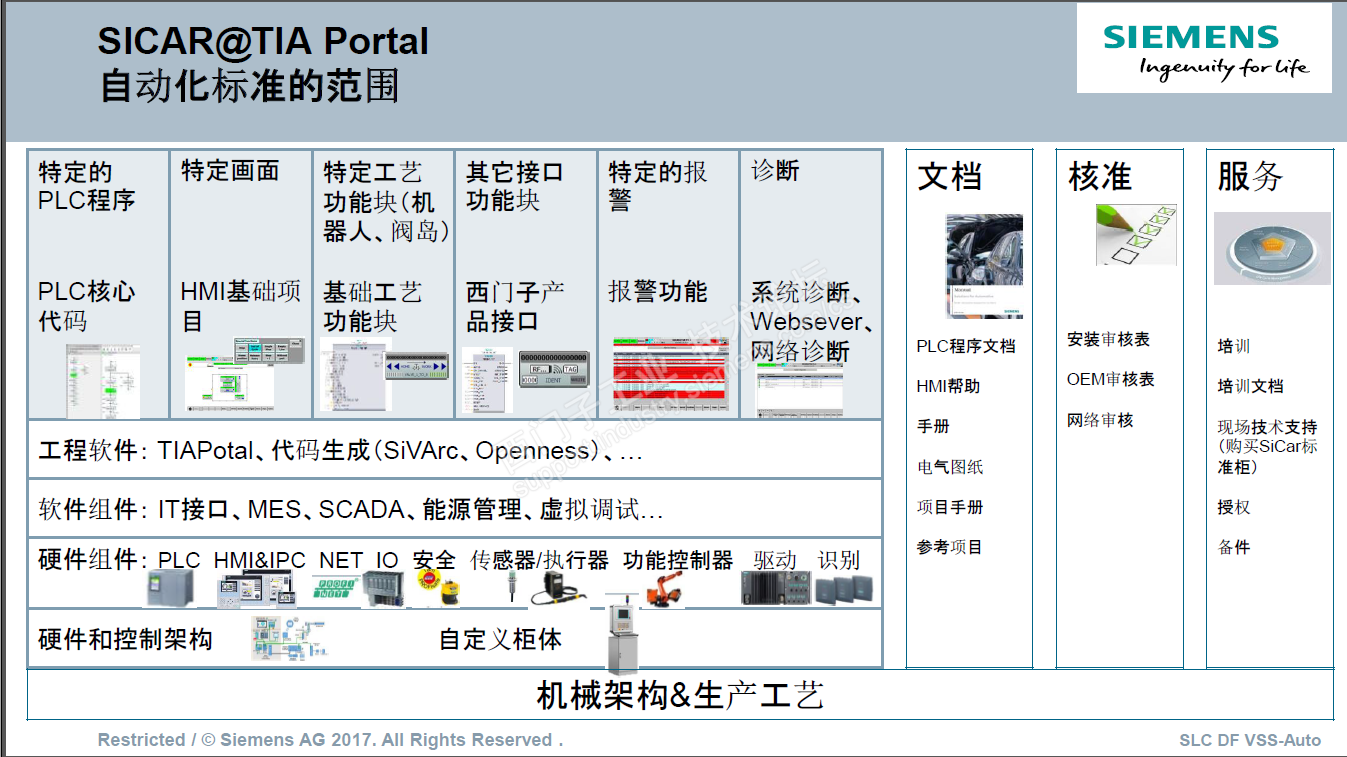The height and width of the screenshot is (757, 1347).
Task: Select the '其它接口功能块' heading
Action: click(515, 186)
